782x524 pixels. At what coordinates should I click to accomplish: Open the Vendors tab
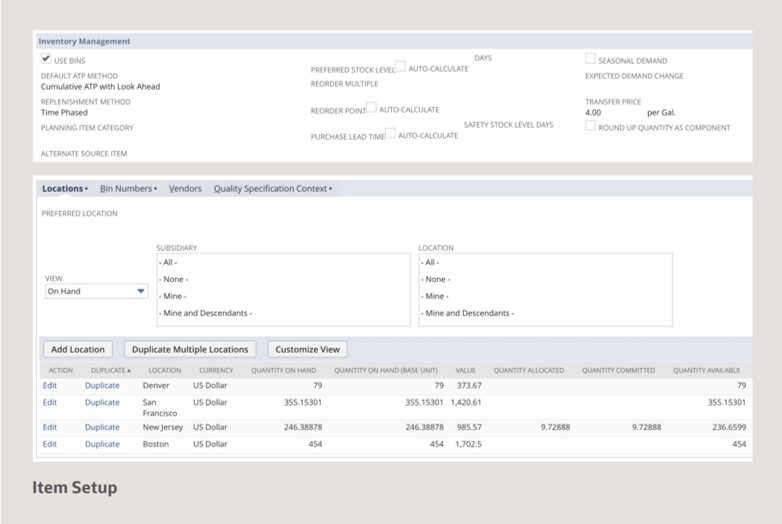click(185, 188)
